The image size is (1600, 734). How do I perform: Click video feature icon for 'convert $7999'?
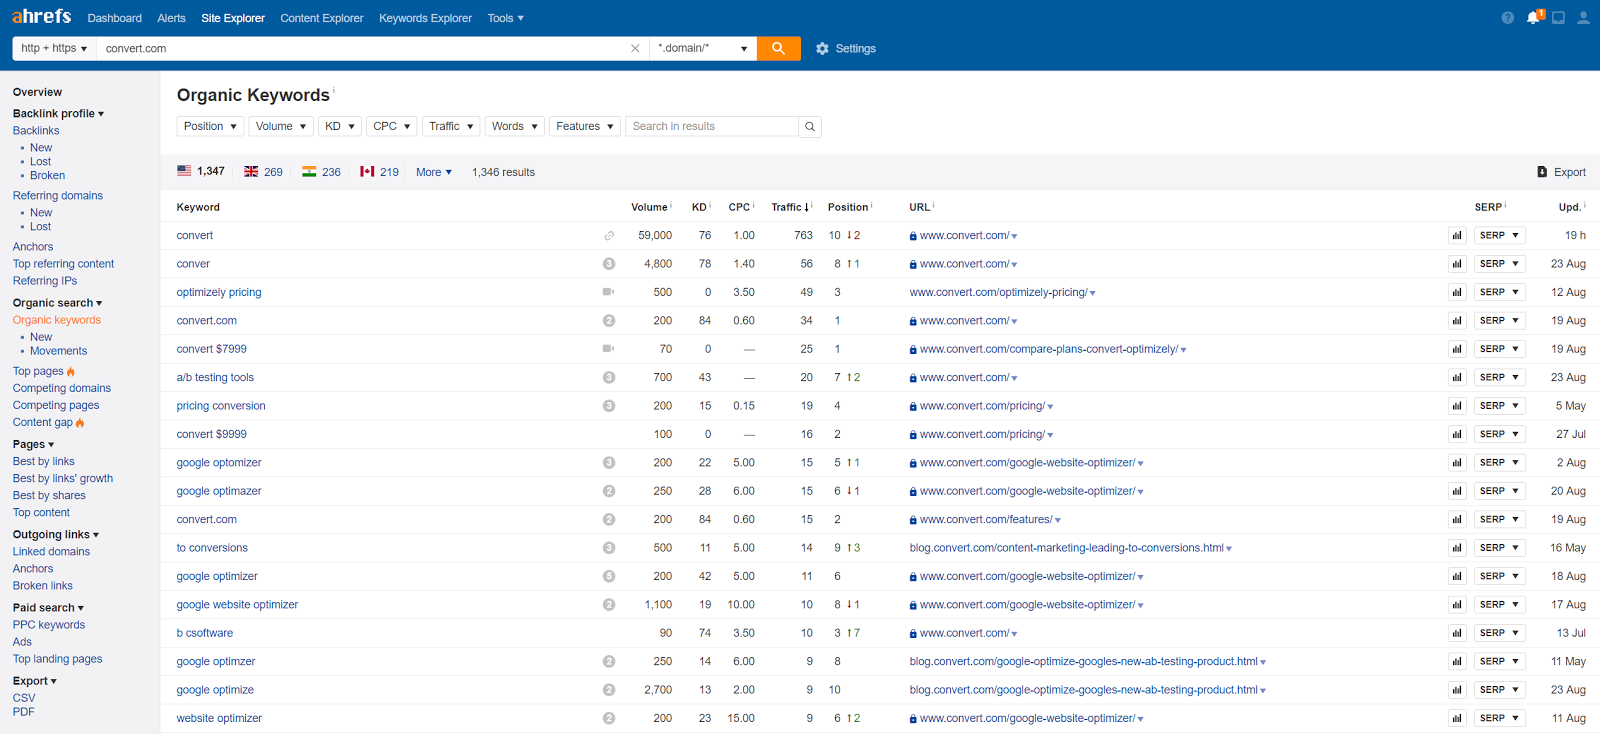click(x=608, y=349)
